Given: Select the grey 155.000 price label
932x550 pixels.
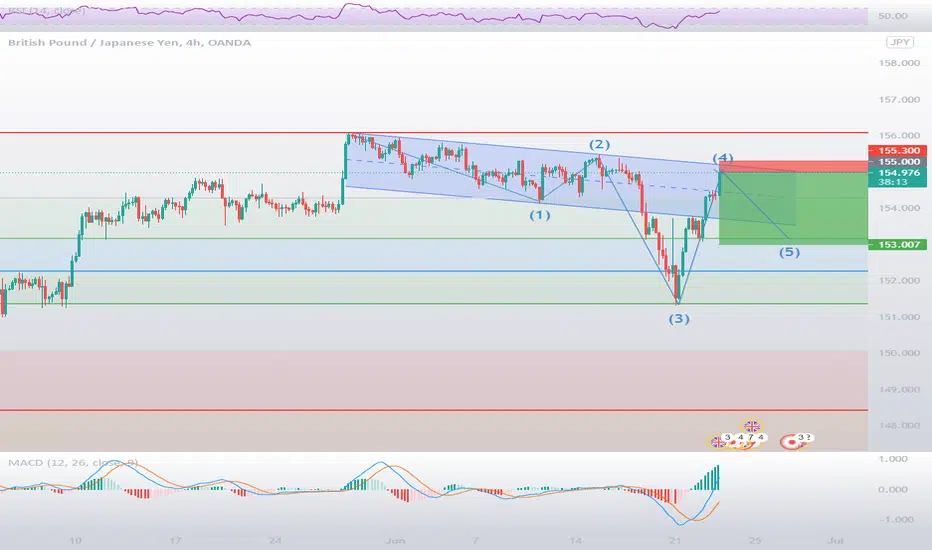Looking at the screenshot, I should tap(897, 161).
